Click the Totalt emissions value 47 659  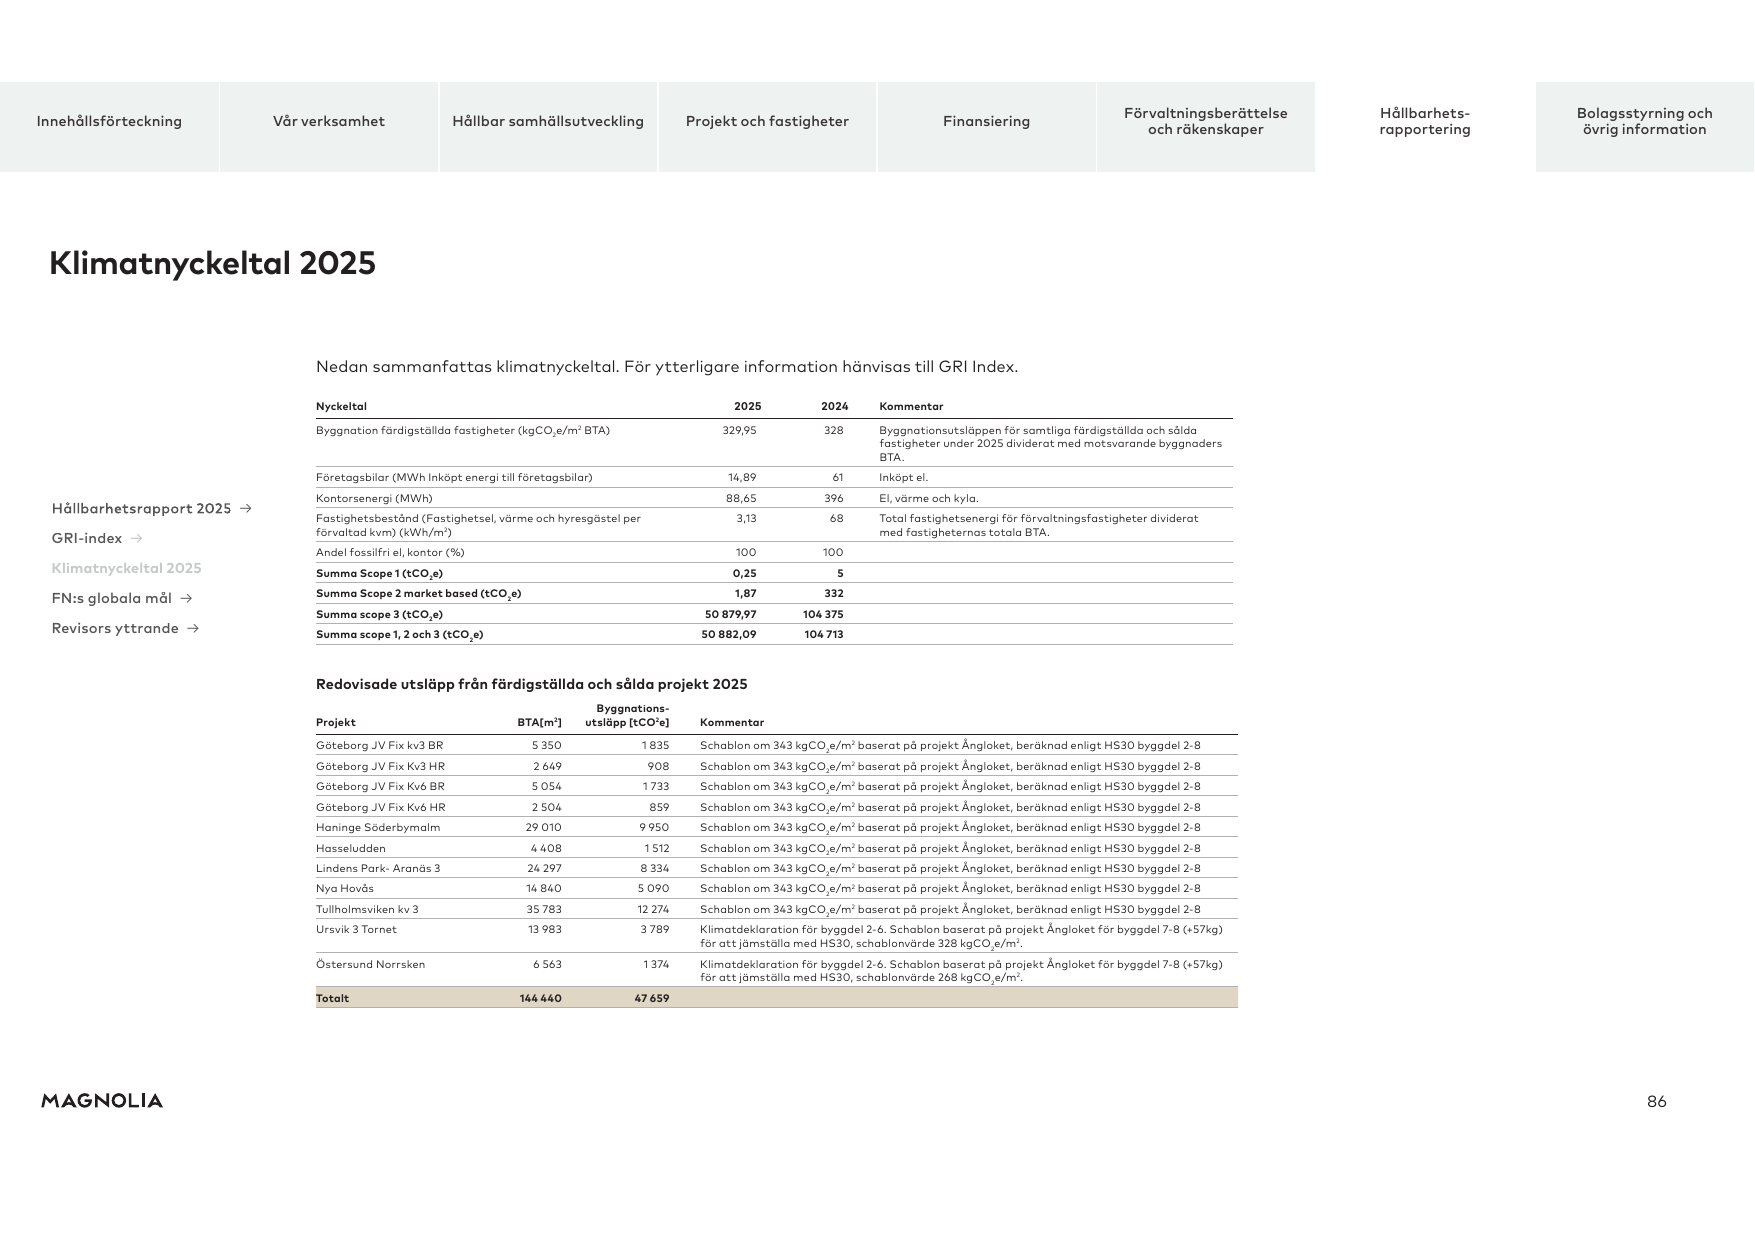pos(651,998)
